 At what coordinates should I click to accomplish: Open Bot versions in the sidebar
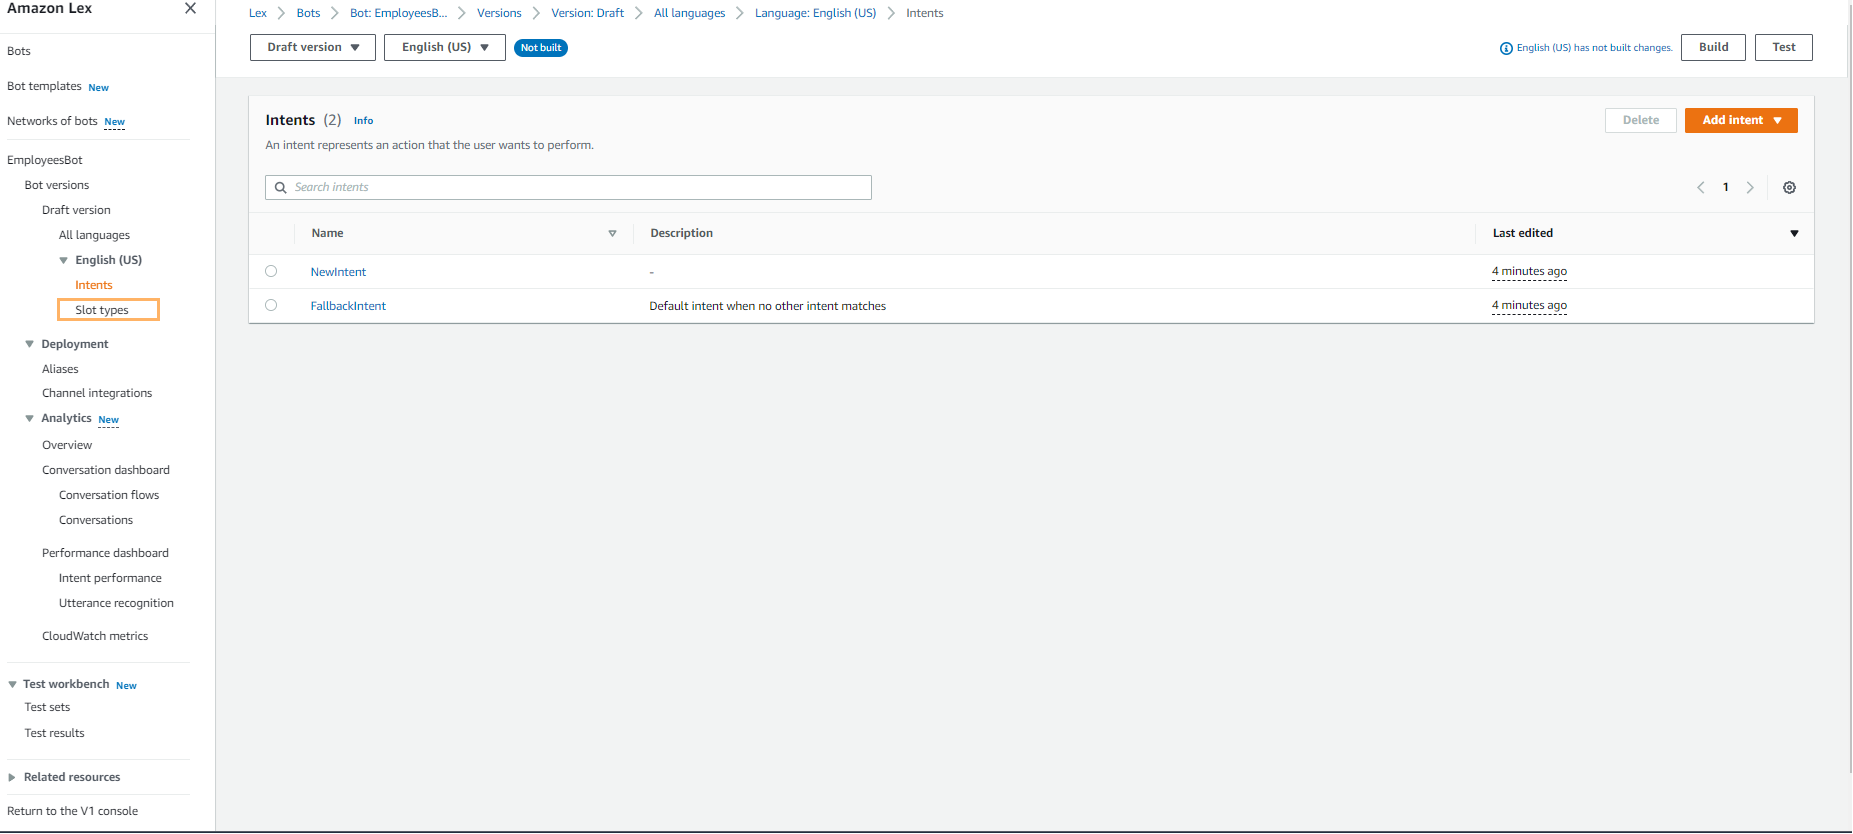point(57,185)
